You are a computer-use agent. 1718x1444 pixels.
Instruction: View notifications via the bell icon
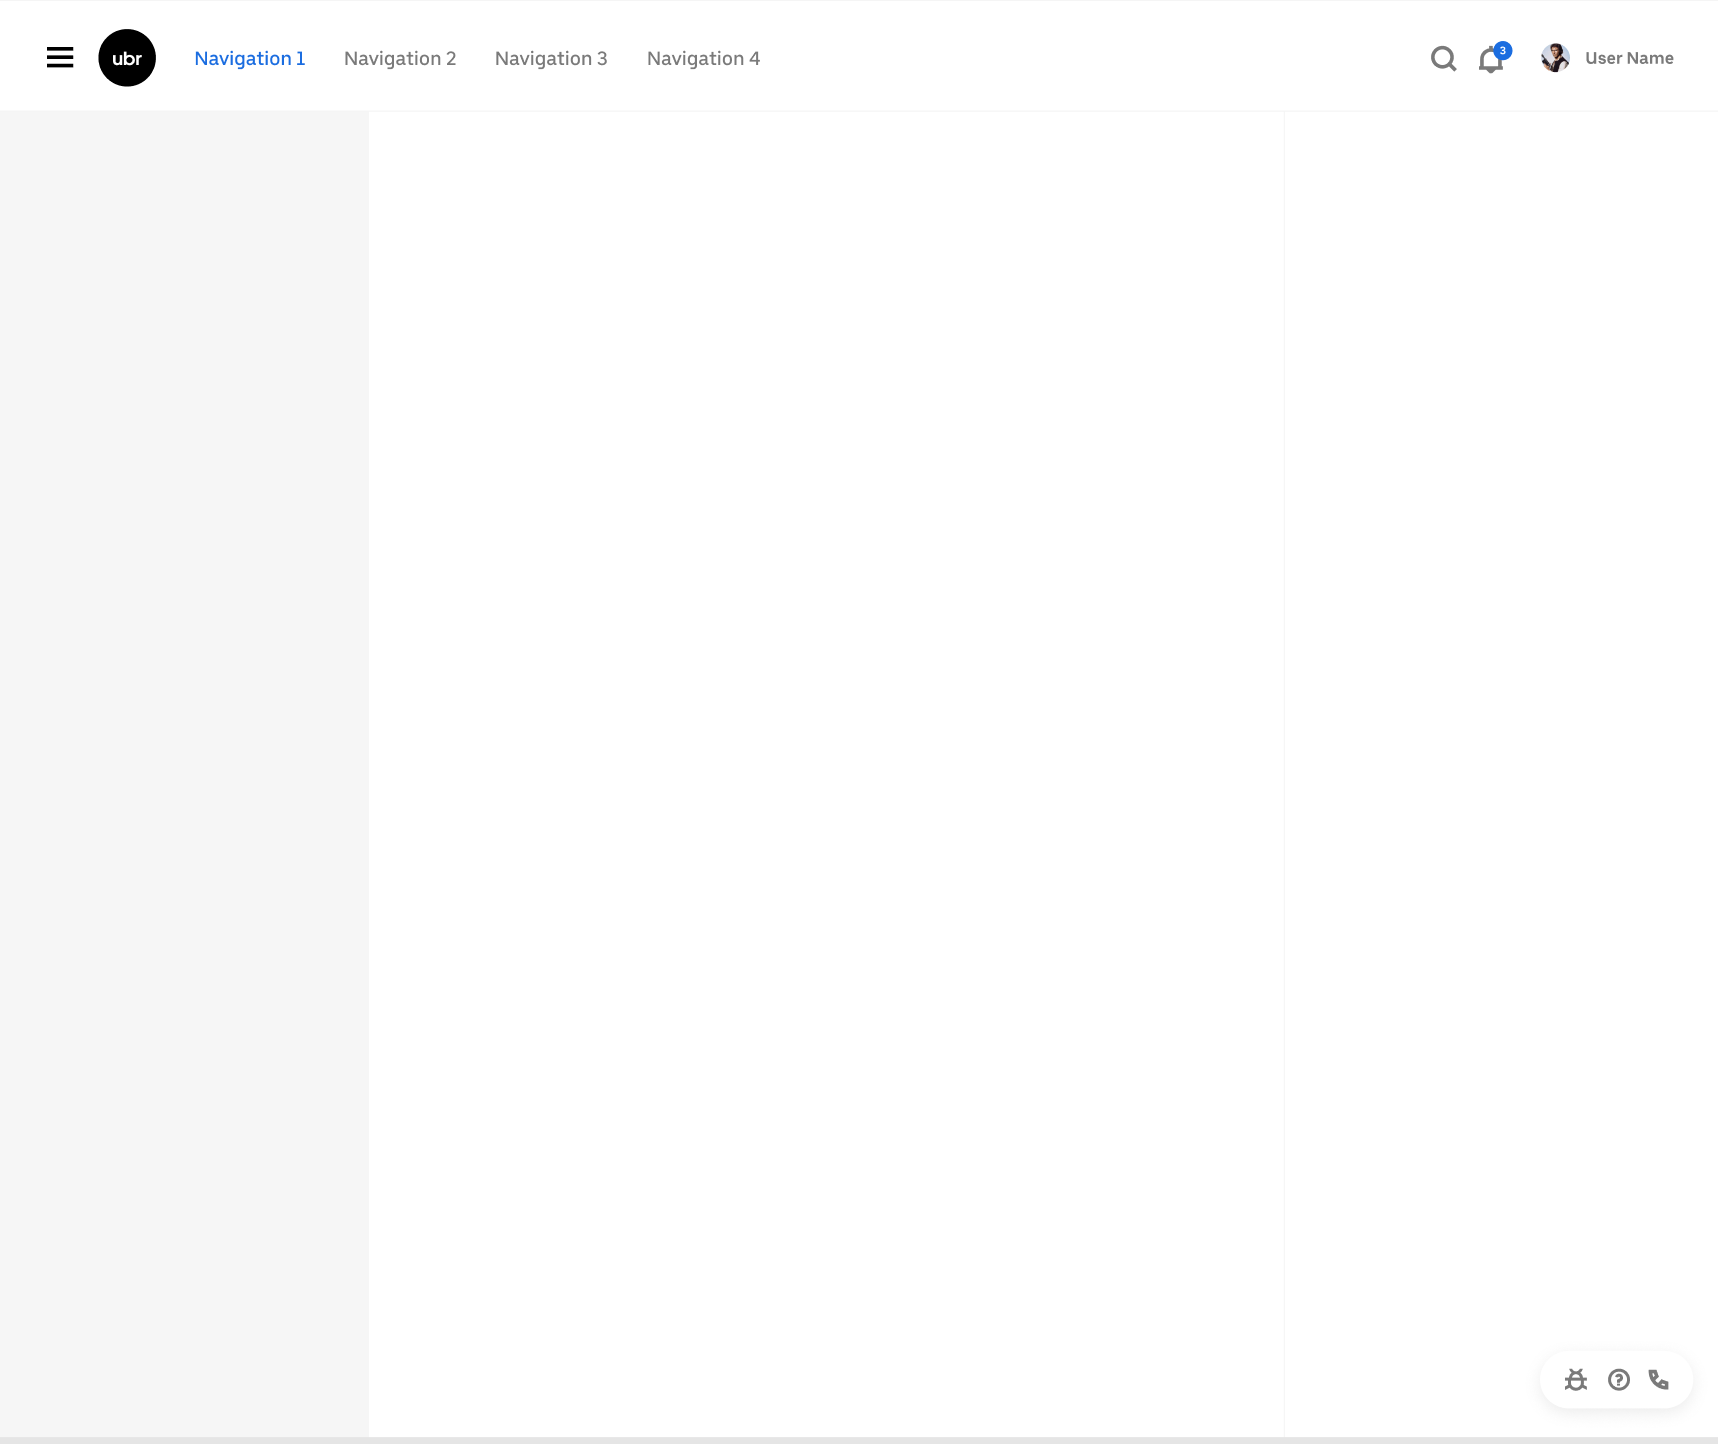point(1492,60)
